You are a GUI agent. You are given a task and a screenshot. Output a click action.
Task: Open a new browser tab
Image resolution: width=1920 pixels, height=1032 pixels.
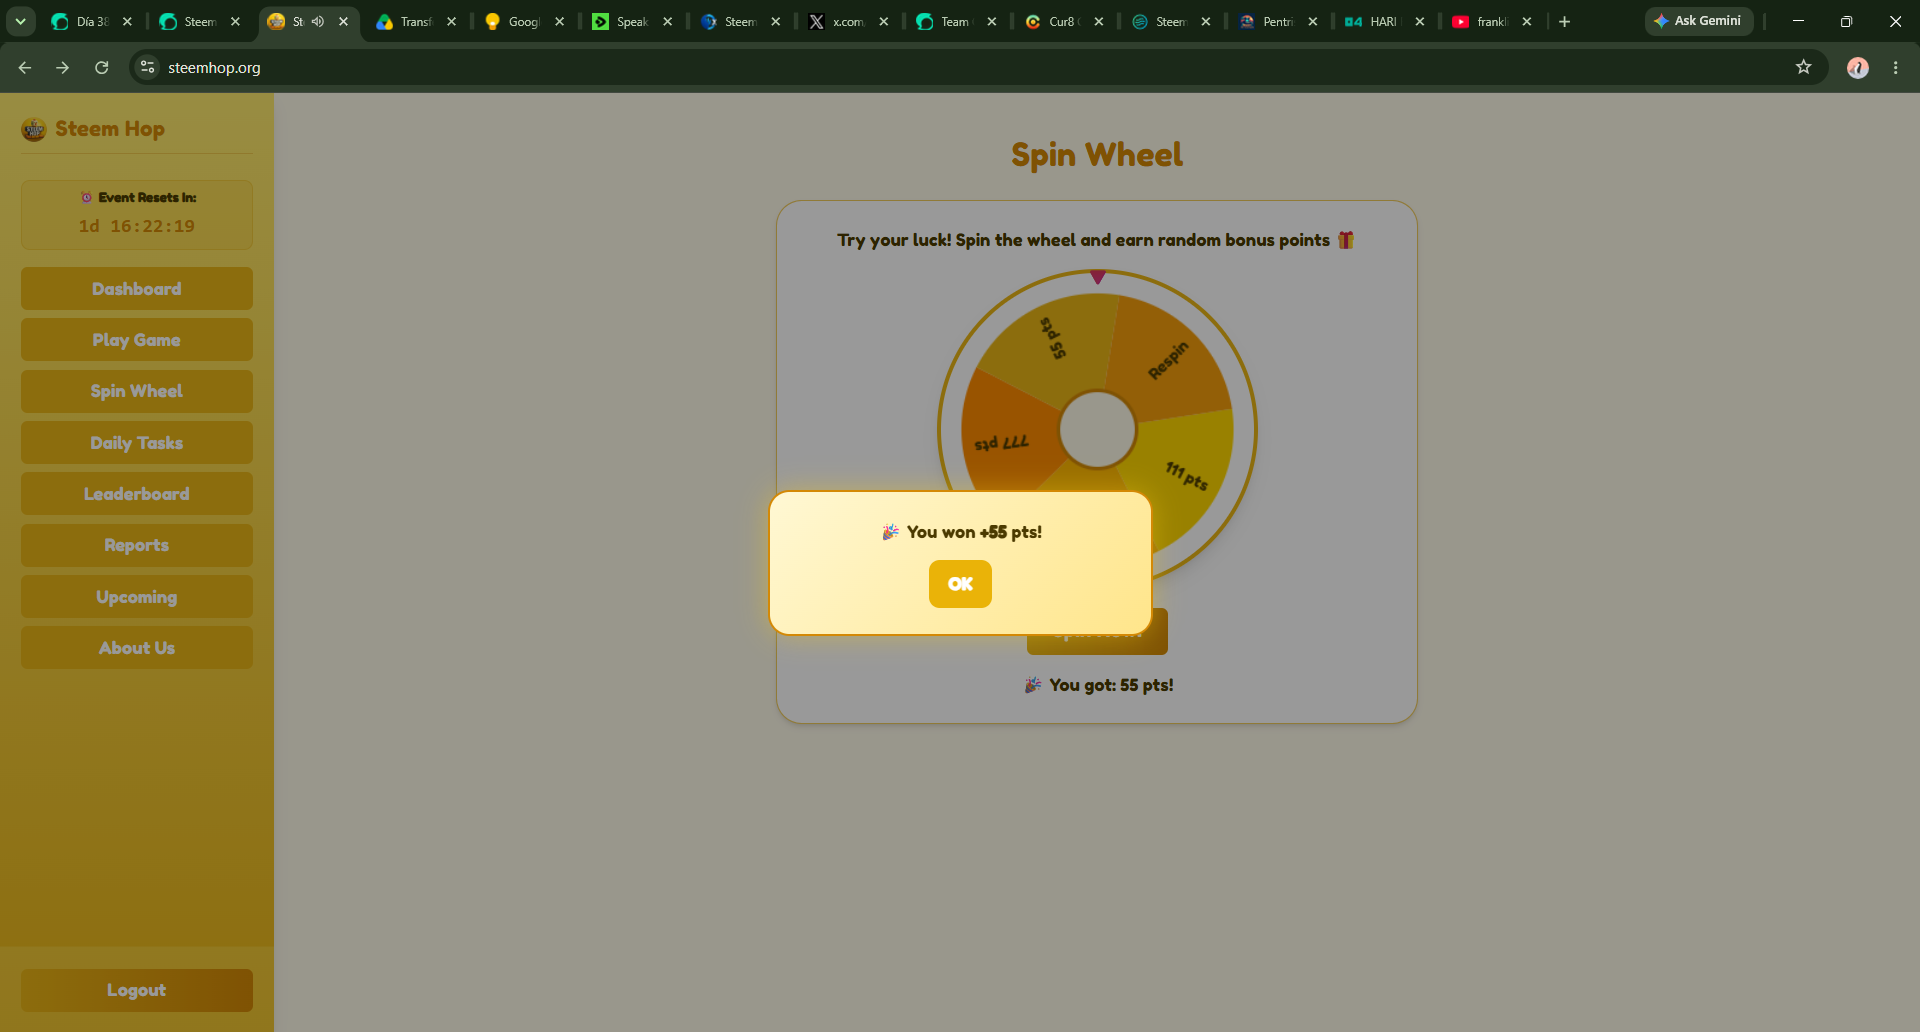click(x=1564, y=21)
